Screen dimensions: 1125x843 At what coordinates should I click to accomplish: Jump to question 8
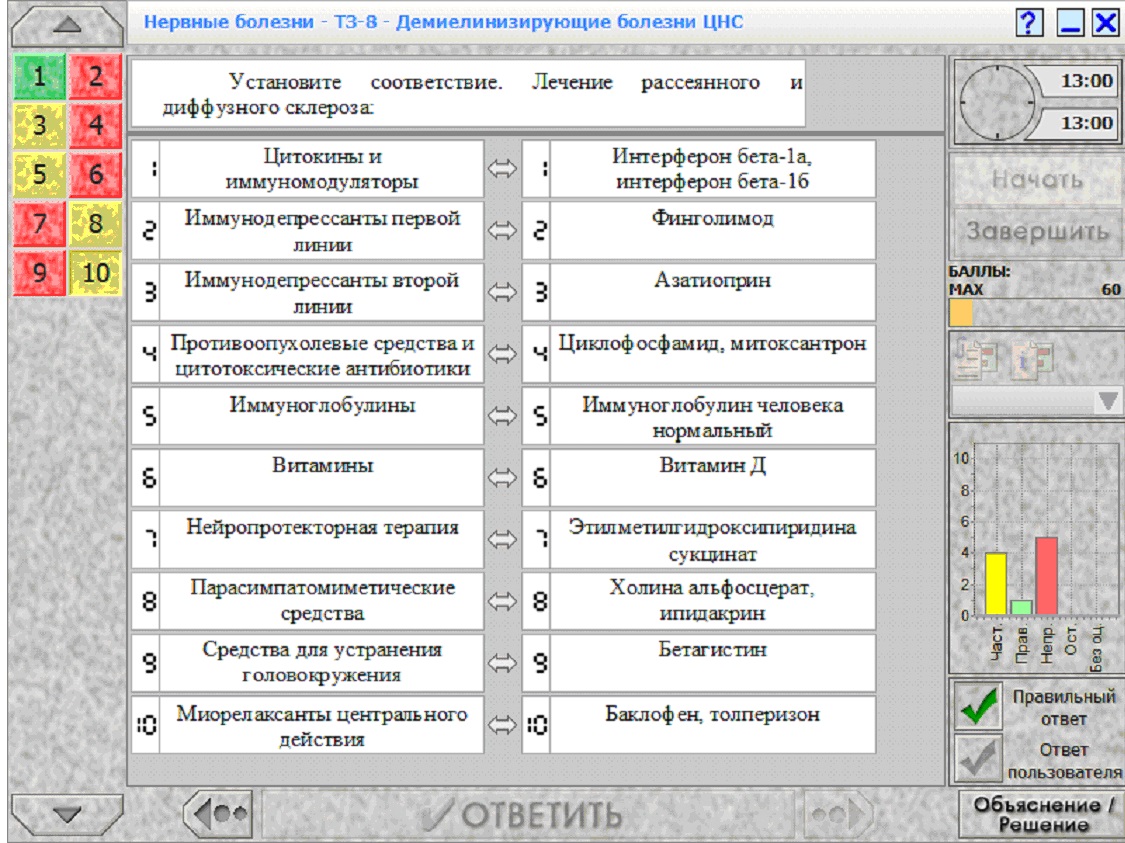coord(95,223)
